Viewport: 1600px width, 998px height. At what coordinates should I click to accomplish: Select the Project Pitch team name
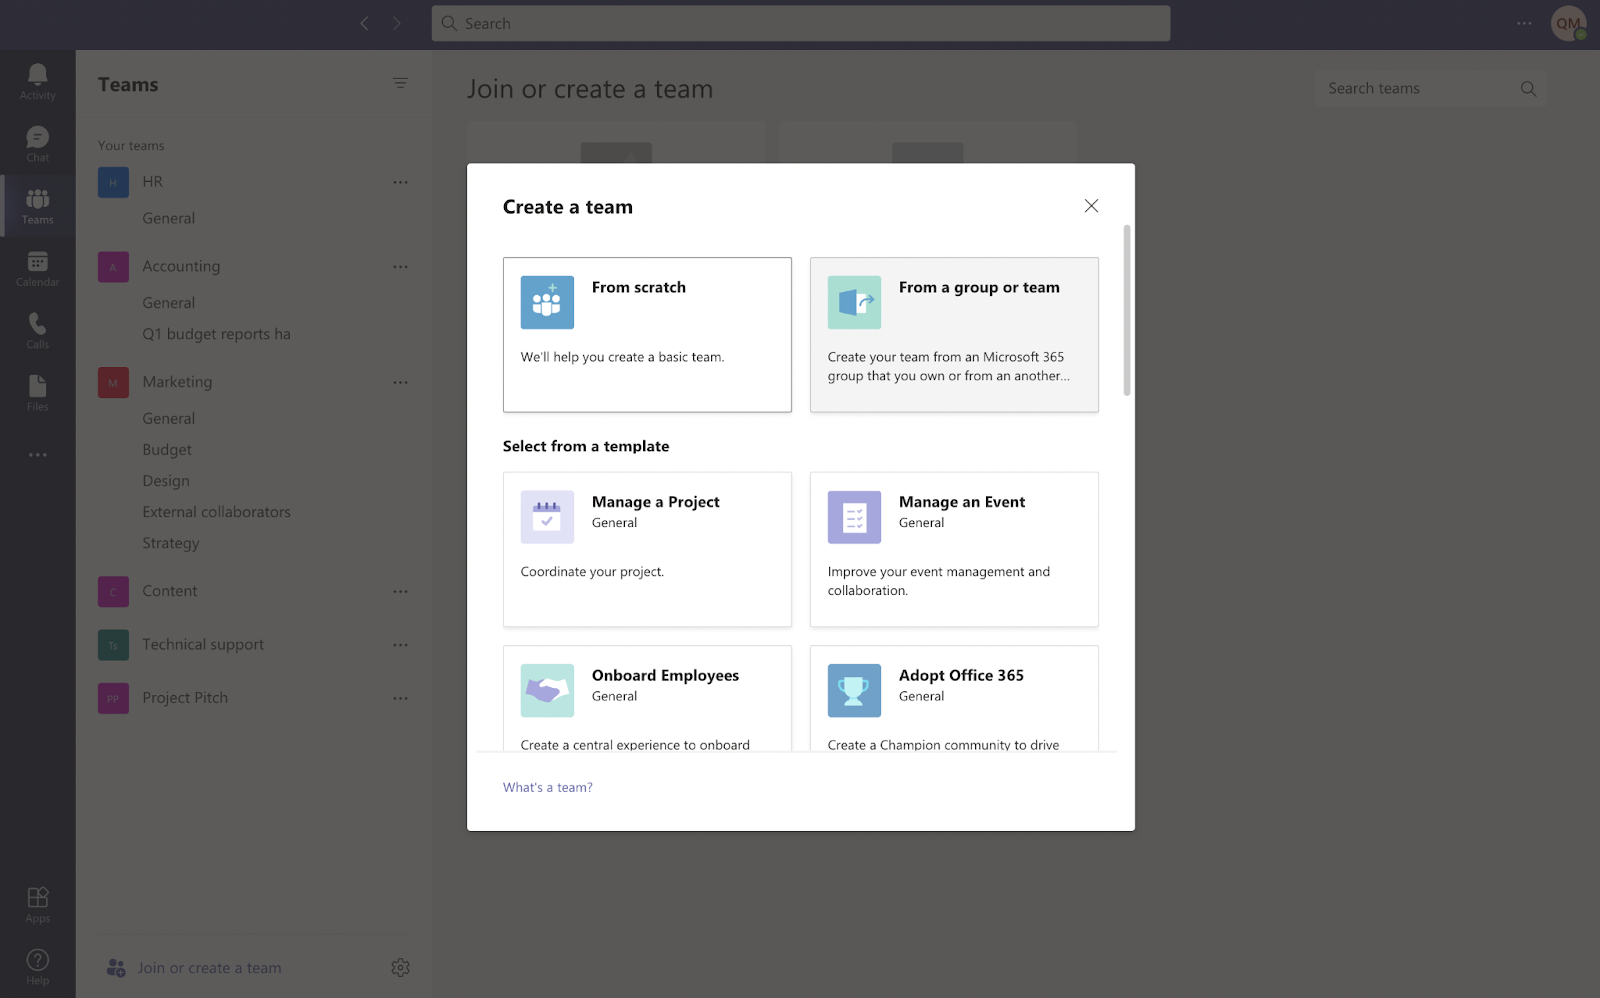click(185, 698)
